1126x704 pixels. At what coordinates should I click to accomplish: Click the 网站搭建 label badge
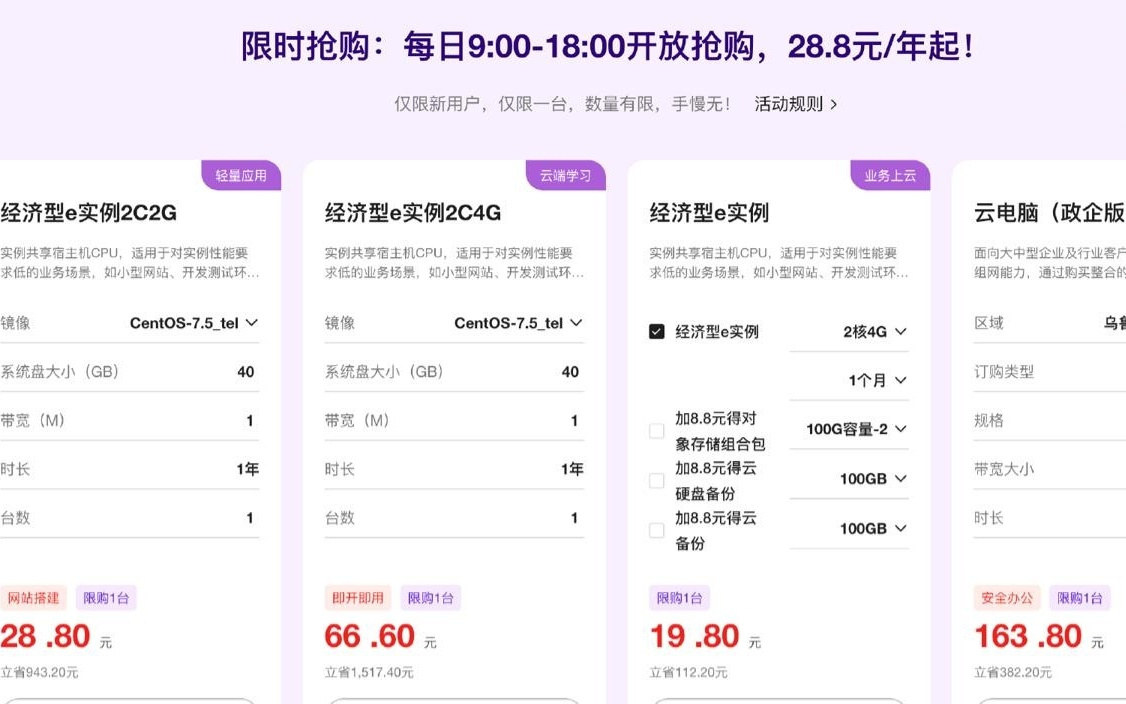click(x=33, y=598)
